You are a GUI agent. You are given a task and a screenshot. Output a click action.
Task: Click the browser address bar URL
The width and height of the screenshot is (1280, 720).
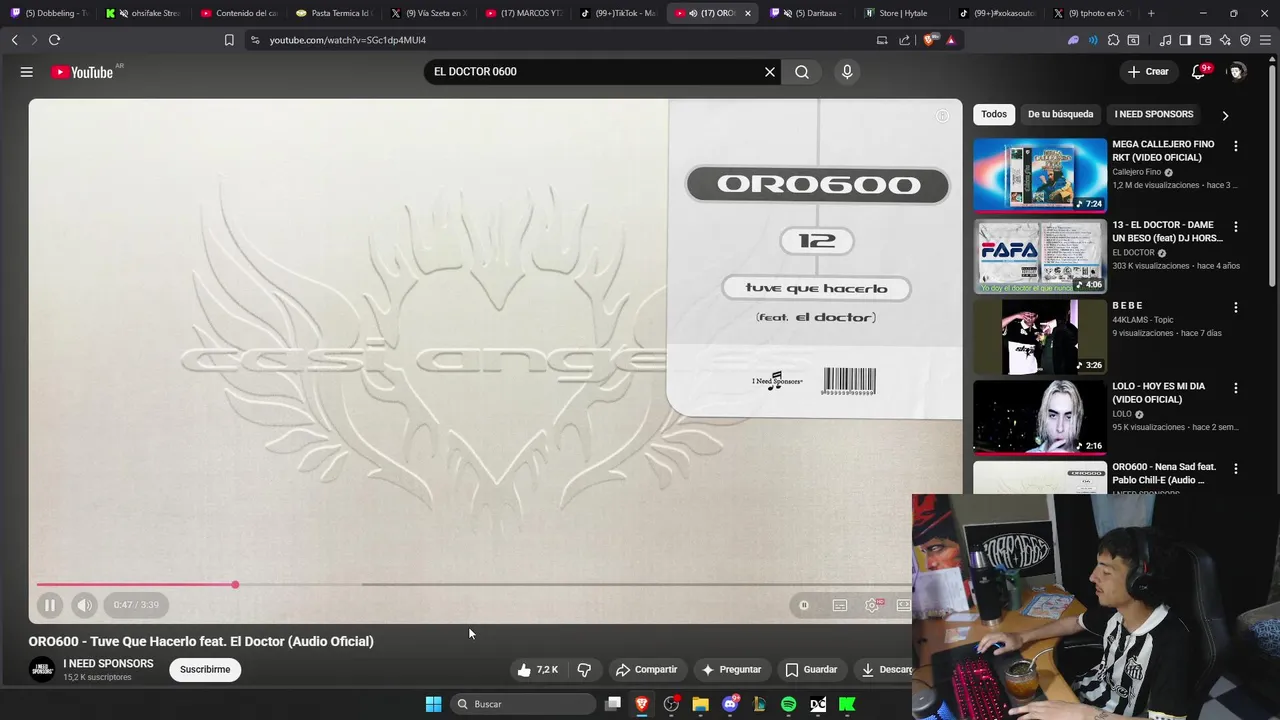(x=348, y=40)
